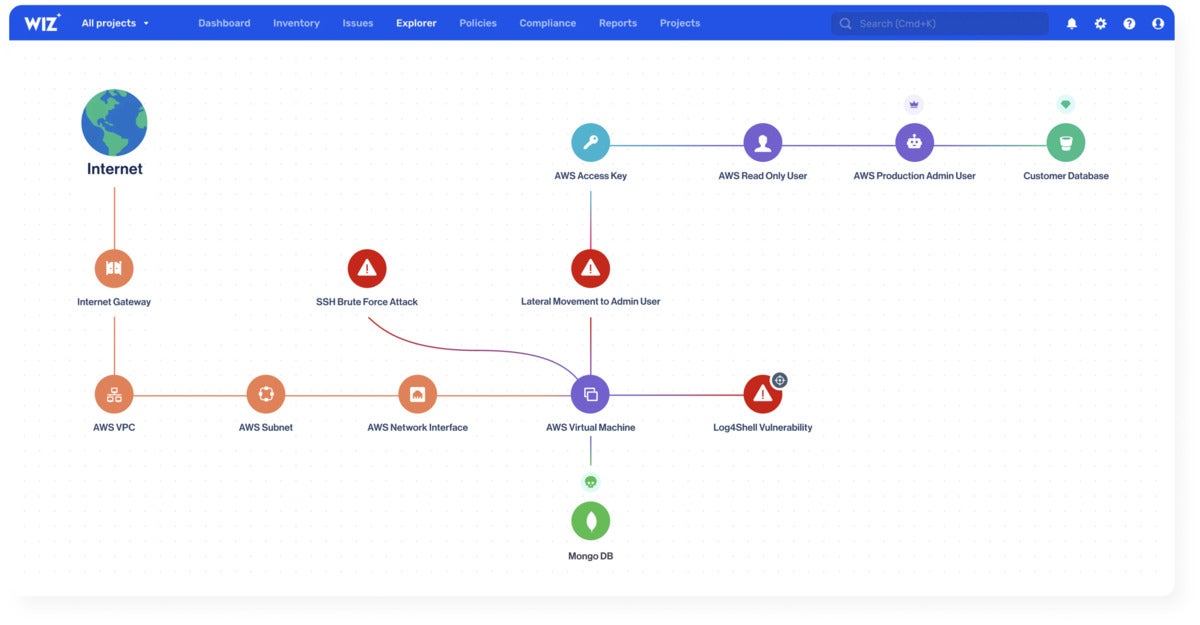Click the AWS Virtual Machine label
This screenshot has height=625, width=1200.
click(x=590, y=428)
